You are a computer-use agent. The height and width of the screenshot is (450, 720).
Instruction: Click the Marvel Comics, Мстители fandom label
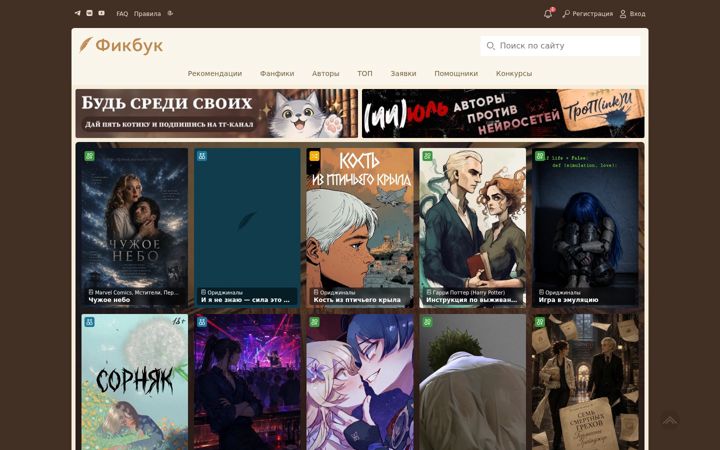[133, 292]
